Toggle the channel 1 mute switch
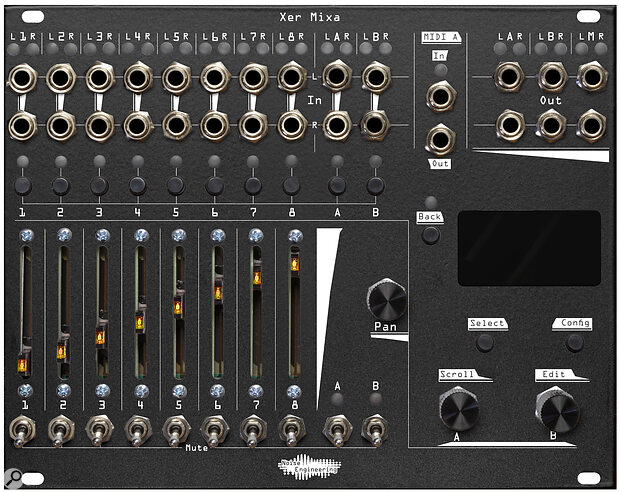This screenshot has width=620, height=492. click(22, 432)
